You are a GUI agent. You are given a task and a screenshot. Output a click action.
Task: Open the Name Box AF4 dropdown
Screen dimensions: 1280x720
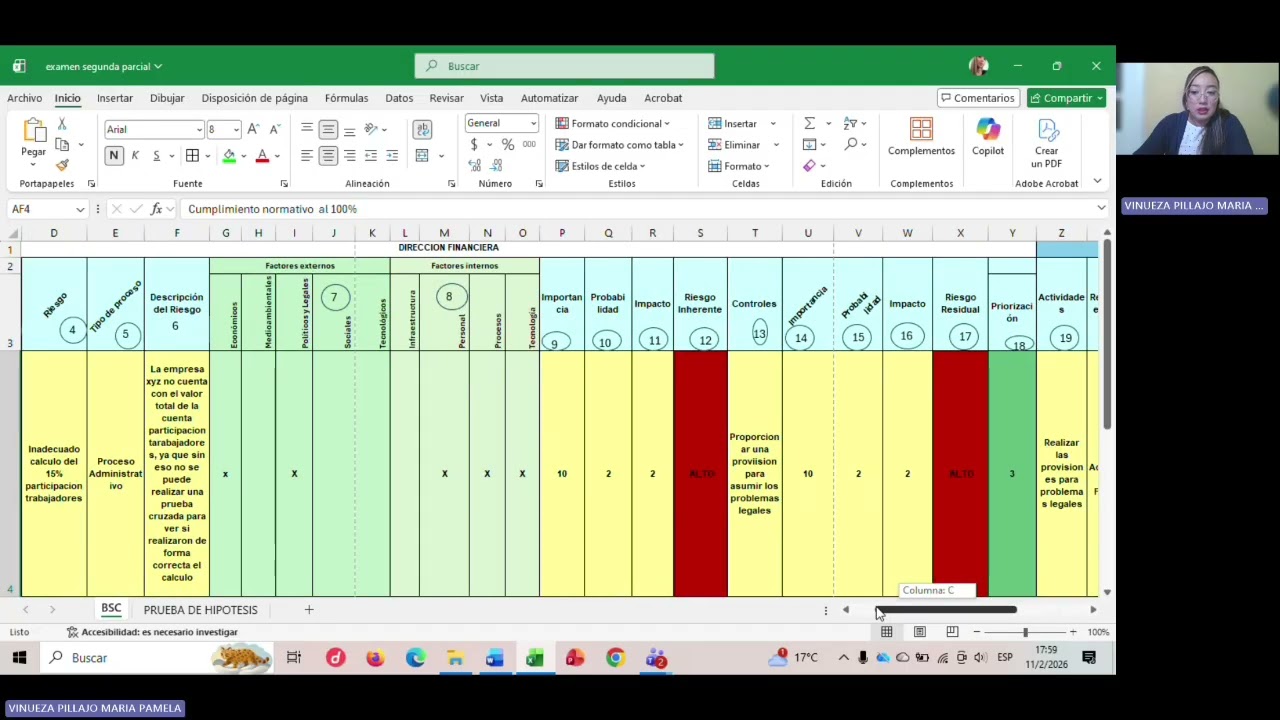tap(79, 209)
